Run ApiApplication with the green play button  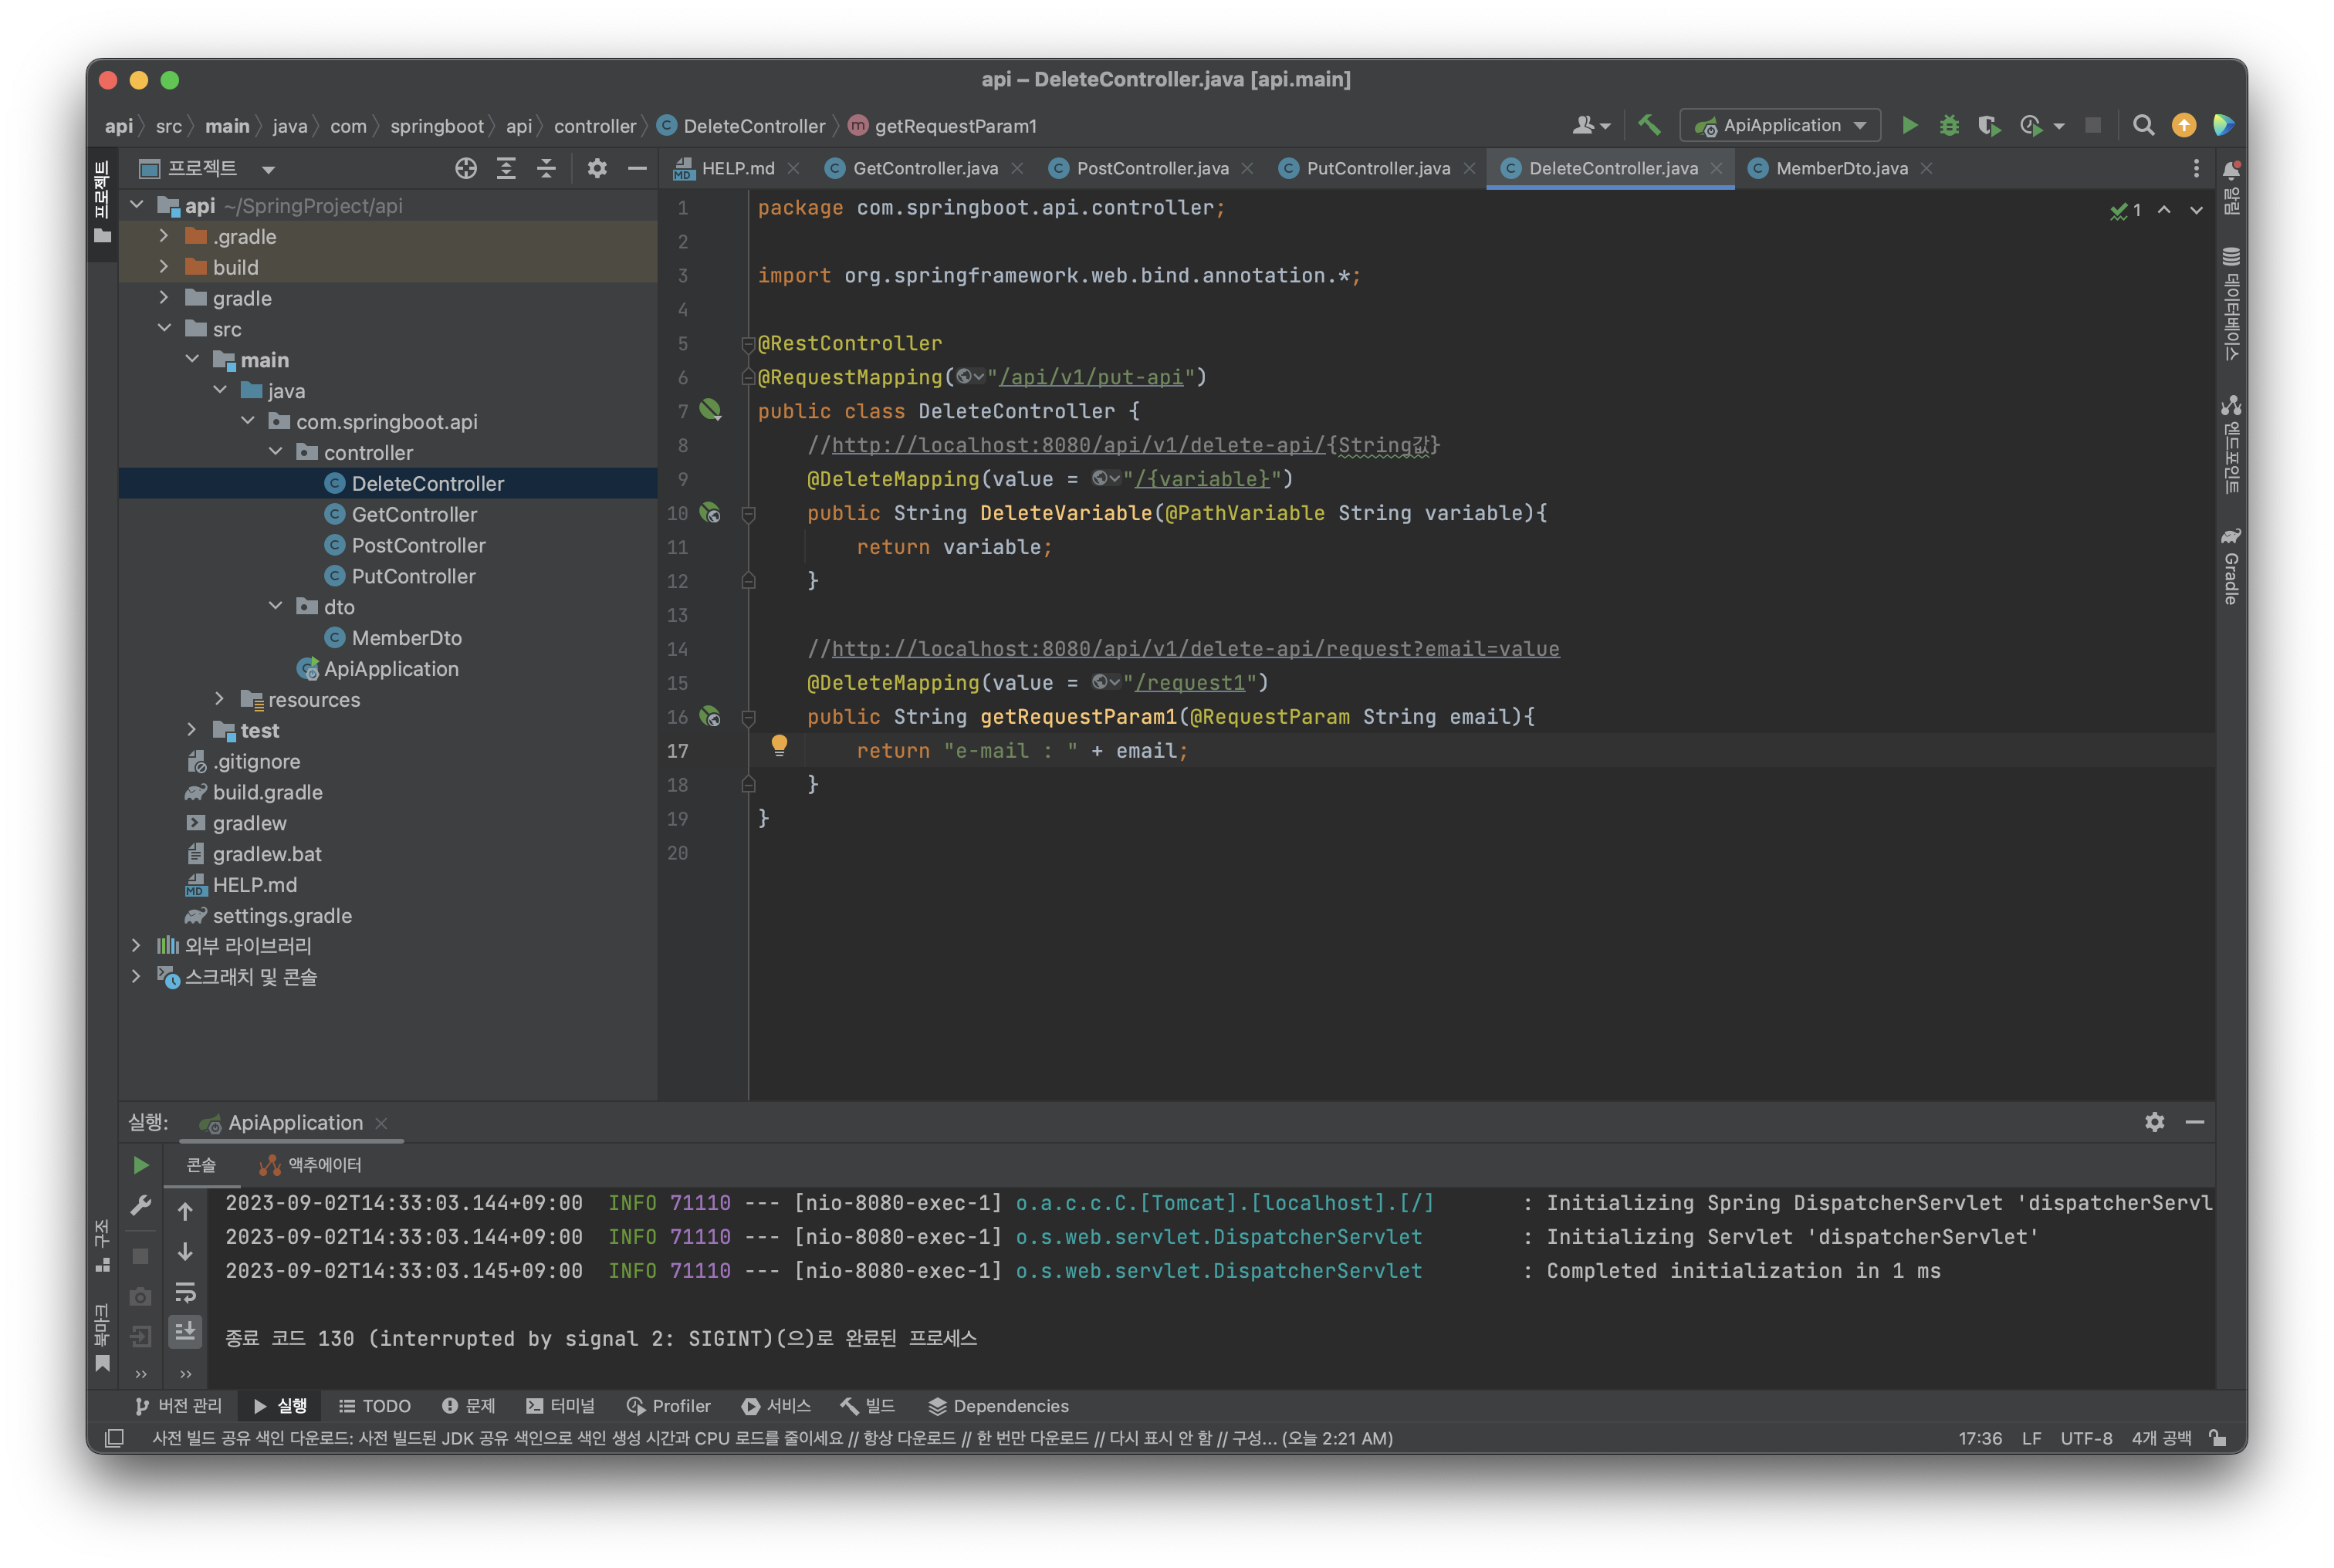tap(1909, 126)
